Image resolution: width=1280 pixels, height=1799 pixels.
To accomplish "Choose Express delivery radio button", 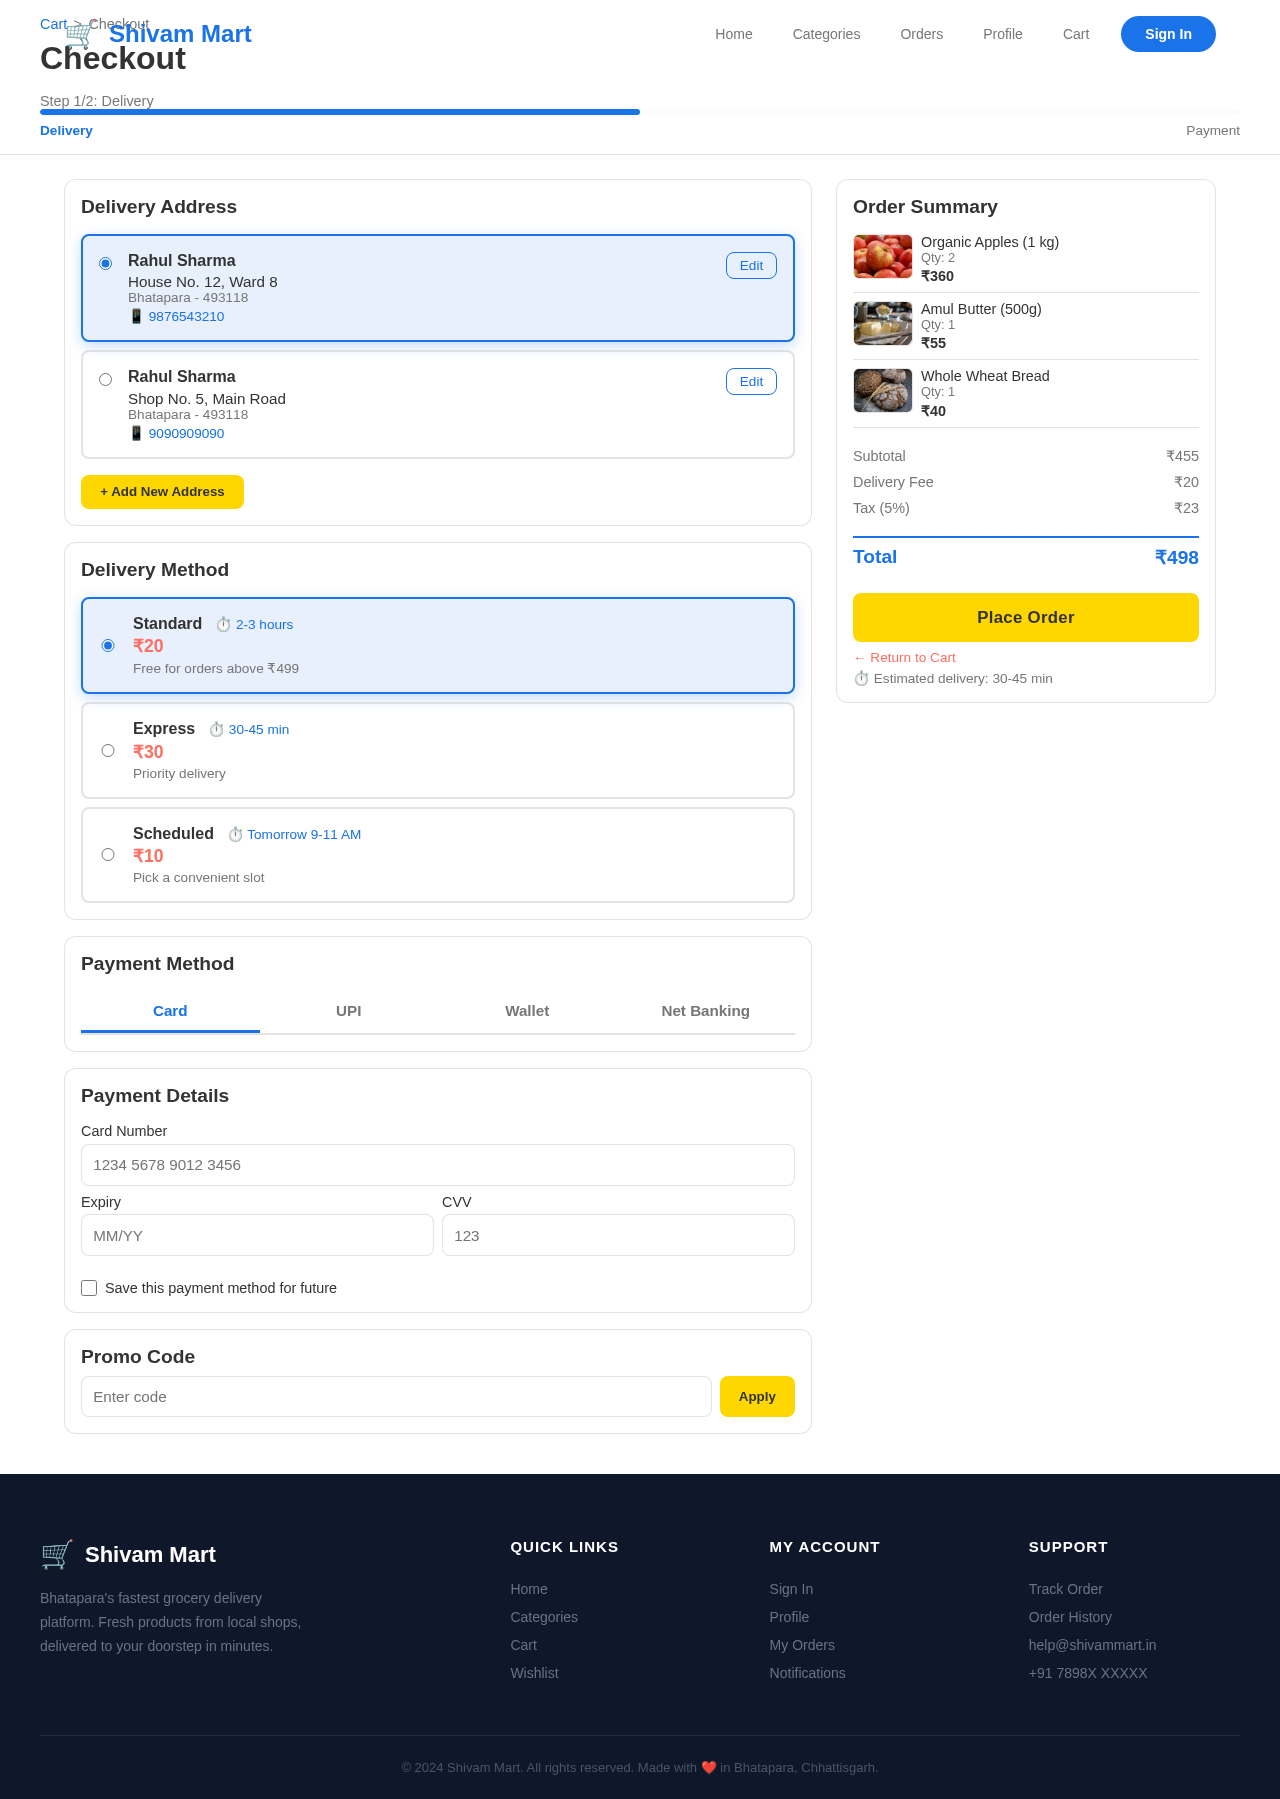I will click(x=108, y=750).
